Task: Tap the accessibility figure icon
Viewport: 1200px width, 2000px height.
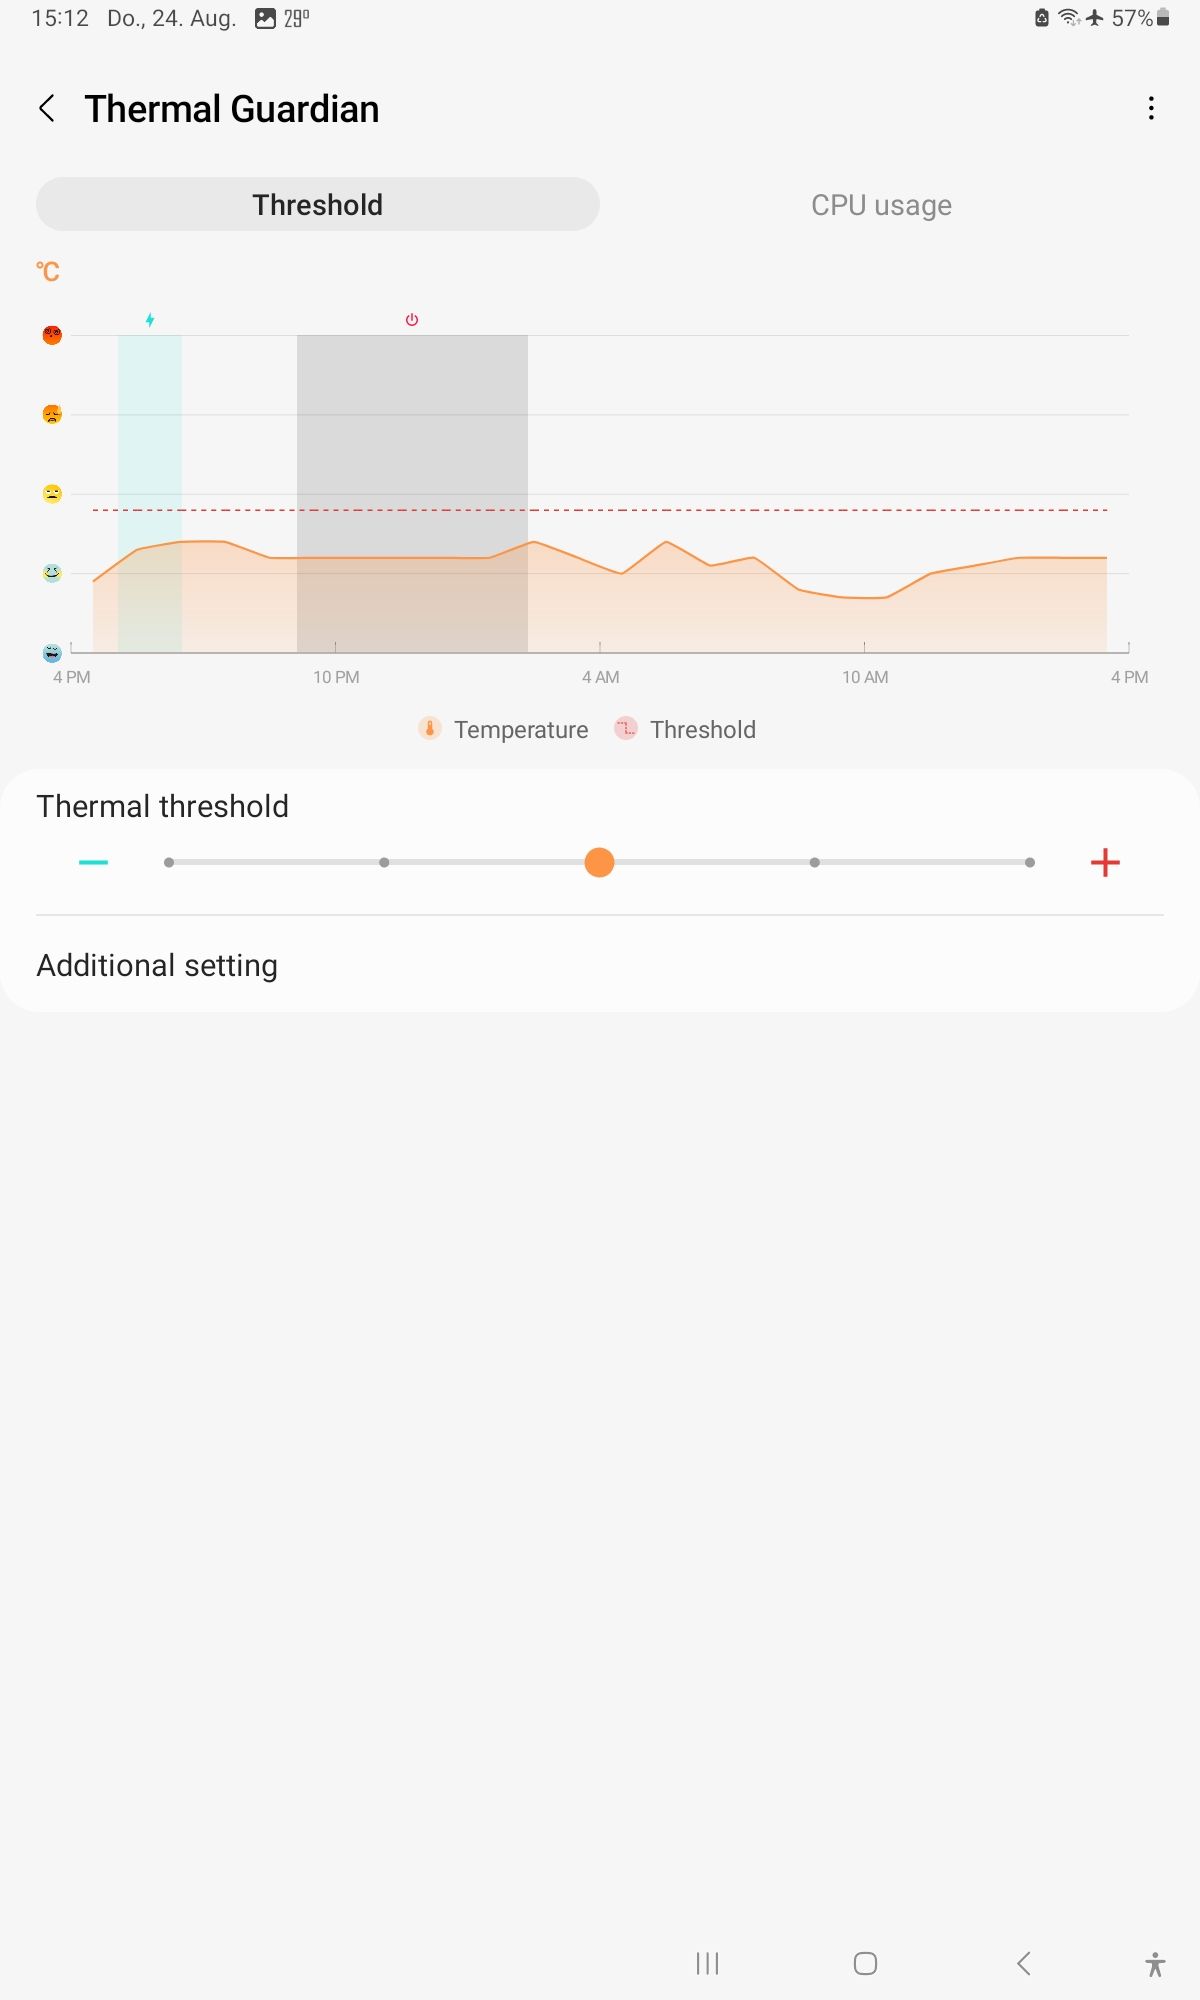Action: pos(1155,1964)
